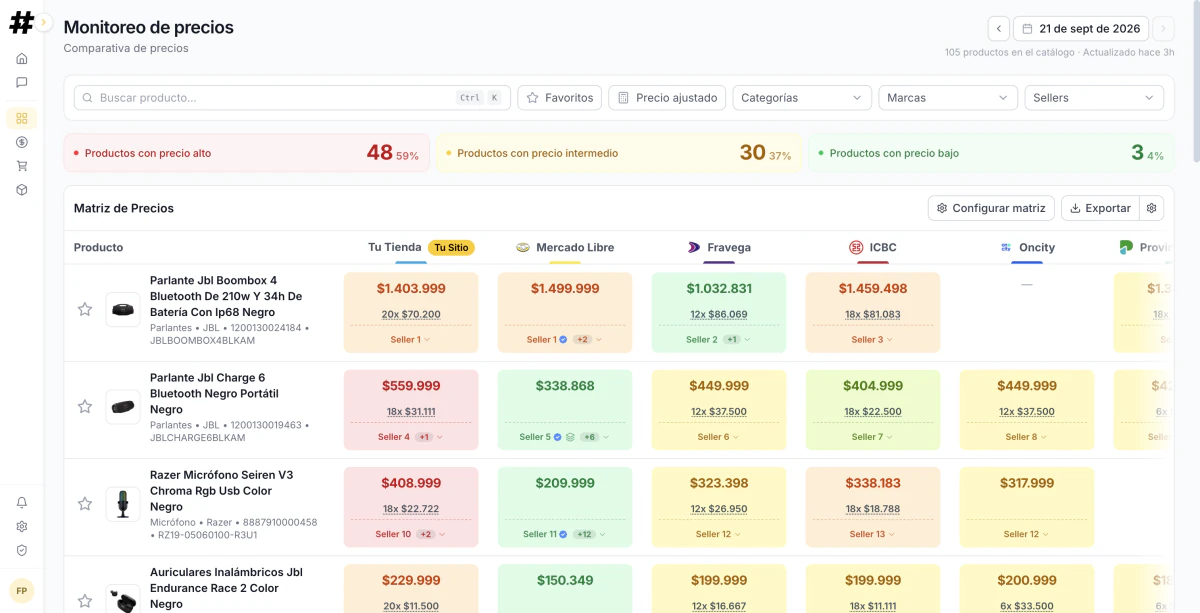This screenshot has height=613, width=1200.
Task: Click the Tu Sitio badge
Action: coord(451,247)
